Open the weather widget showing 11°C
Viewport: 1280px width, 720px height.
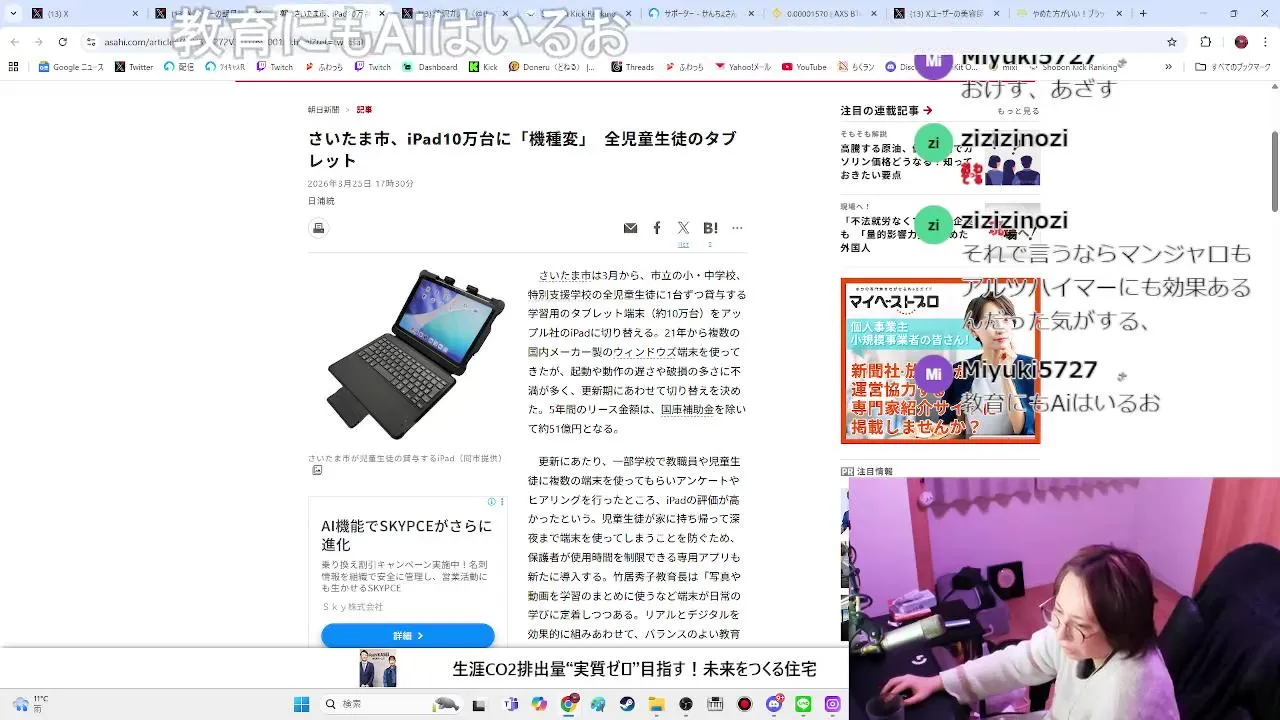point(30,704)
